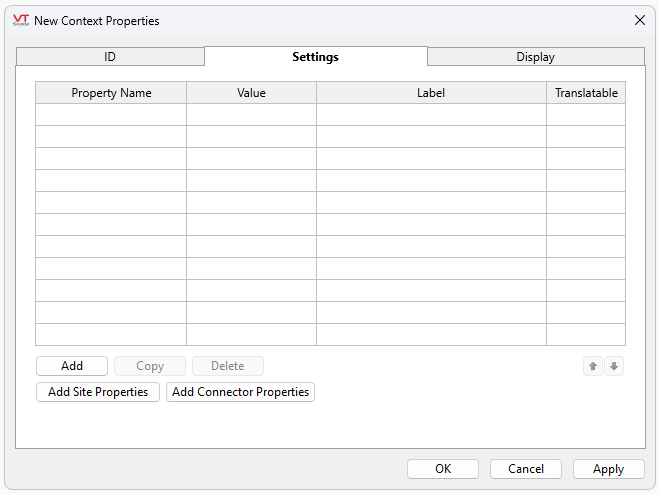
Task: Confirm with the OK button
Action: tap(443, 469)
